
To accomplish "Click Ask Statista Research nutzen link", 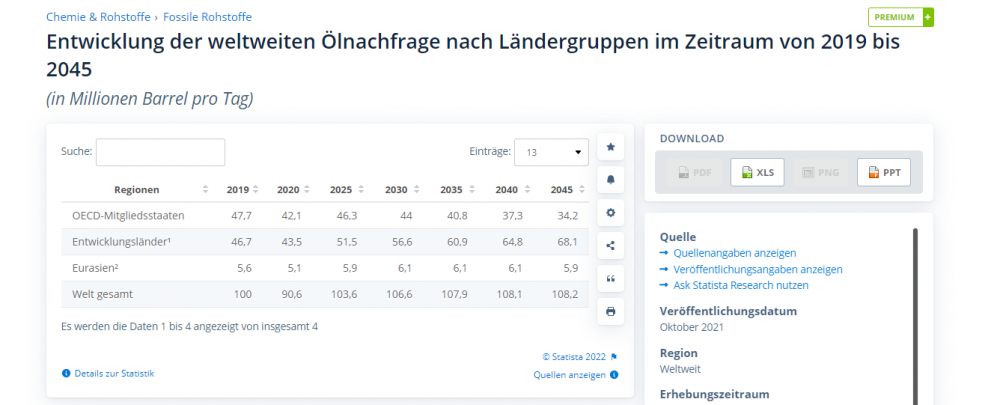I will pyautogui.click(x=741, y=285).
